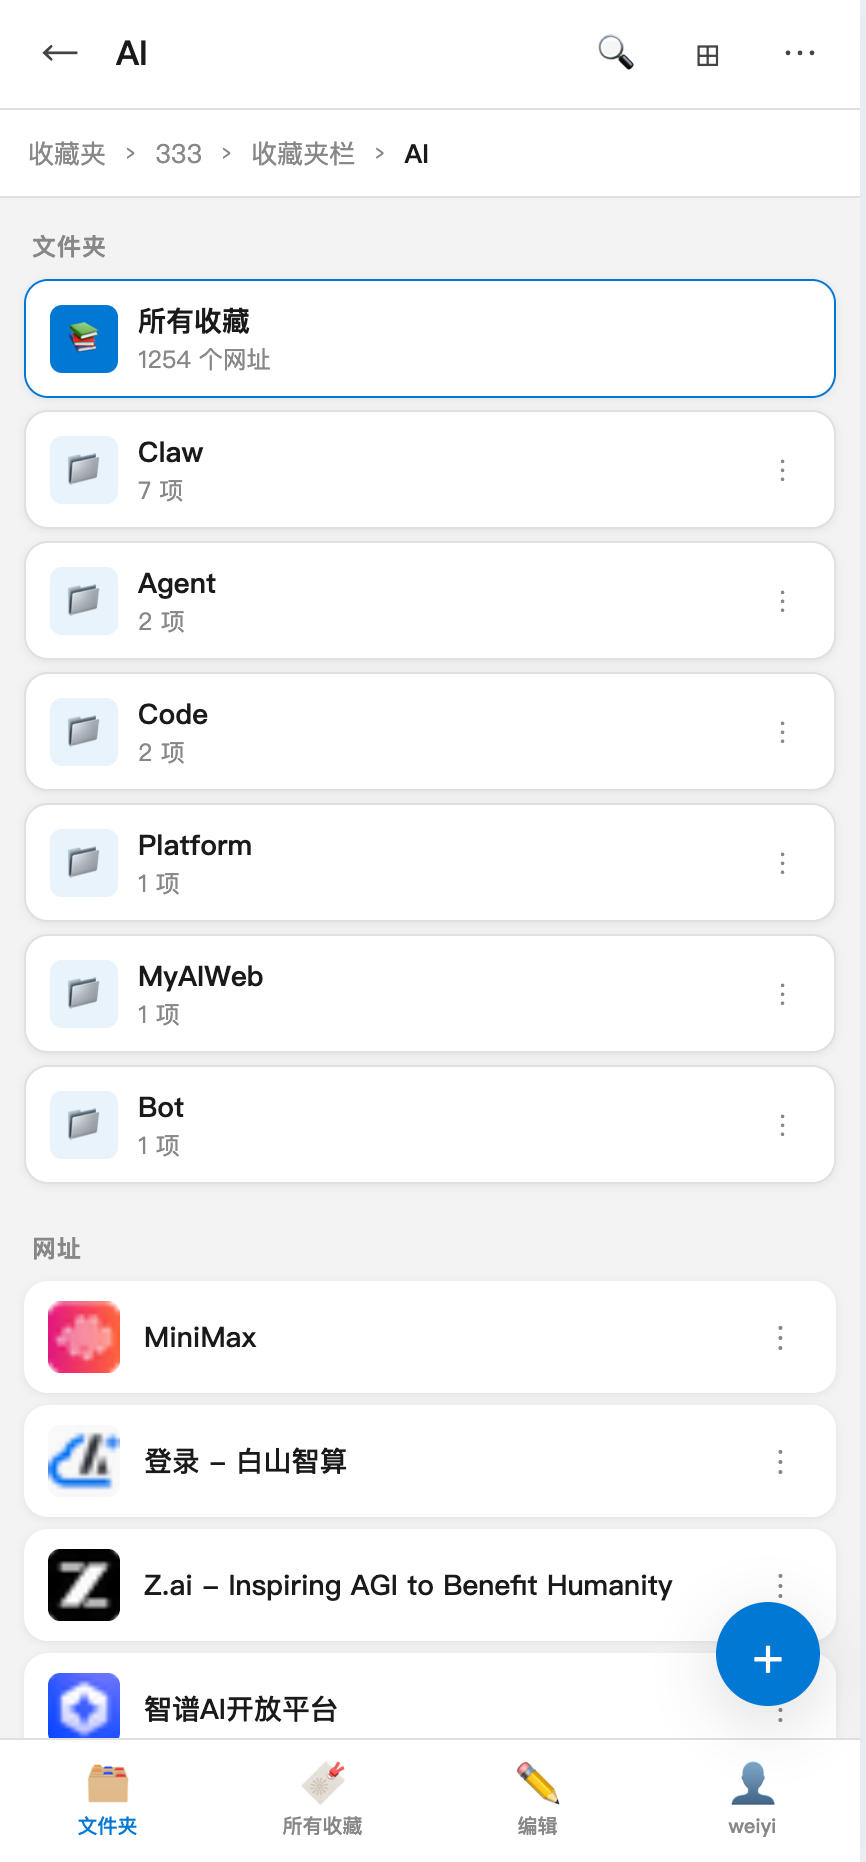The height and width of the screenshot is (1862, 866).
Task: Tap the back arrow icon
Action: 60,53
